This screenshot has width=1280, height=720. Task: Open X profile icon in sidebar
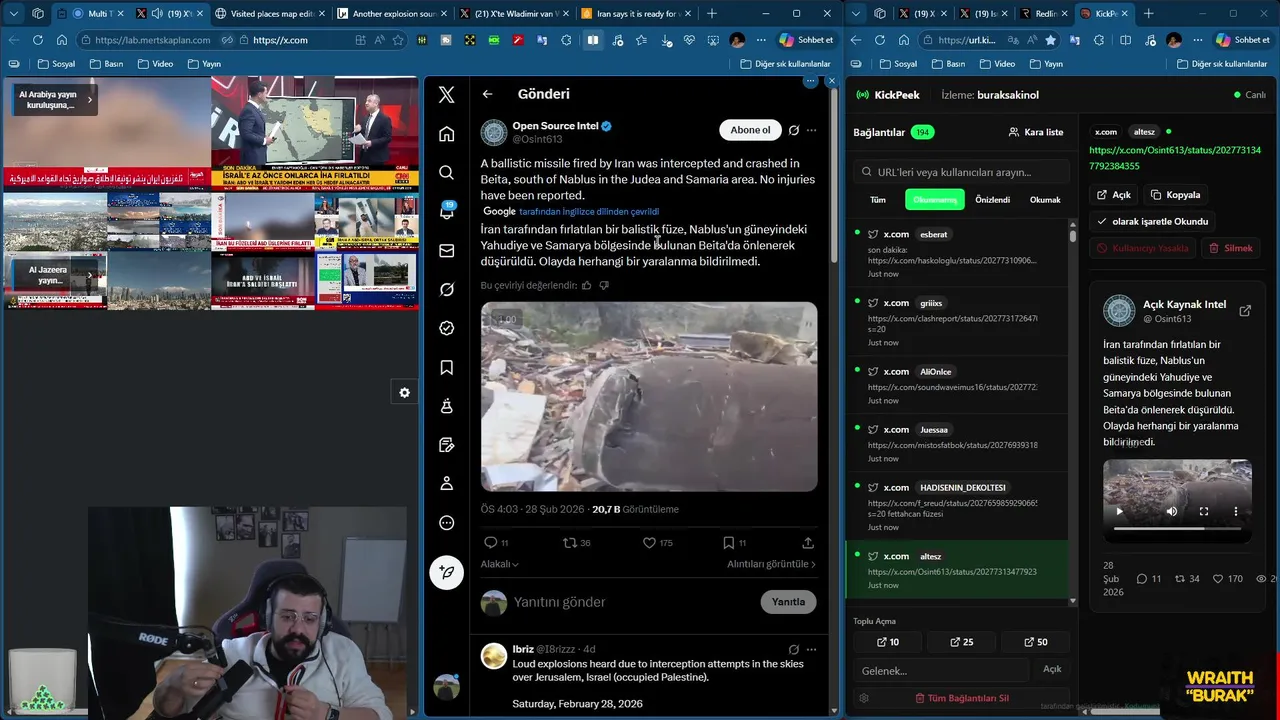[447, 483]
